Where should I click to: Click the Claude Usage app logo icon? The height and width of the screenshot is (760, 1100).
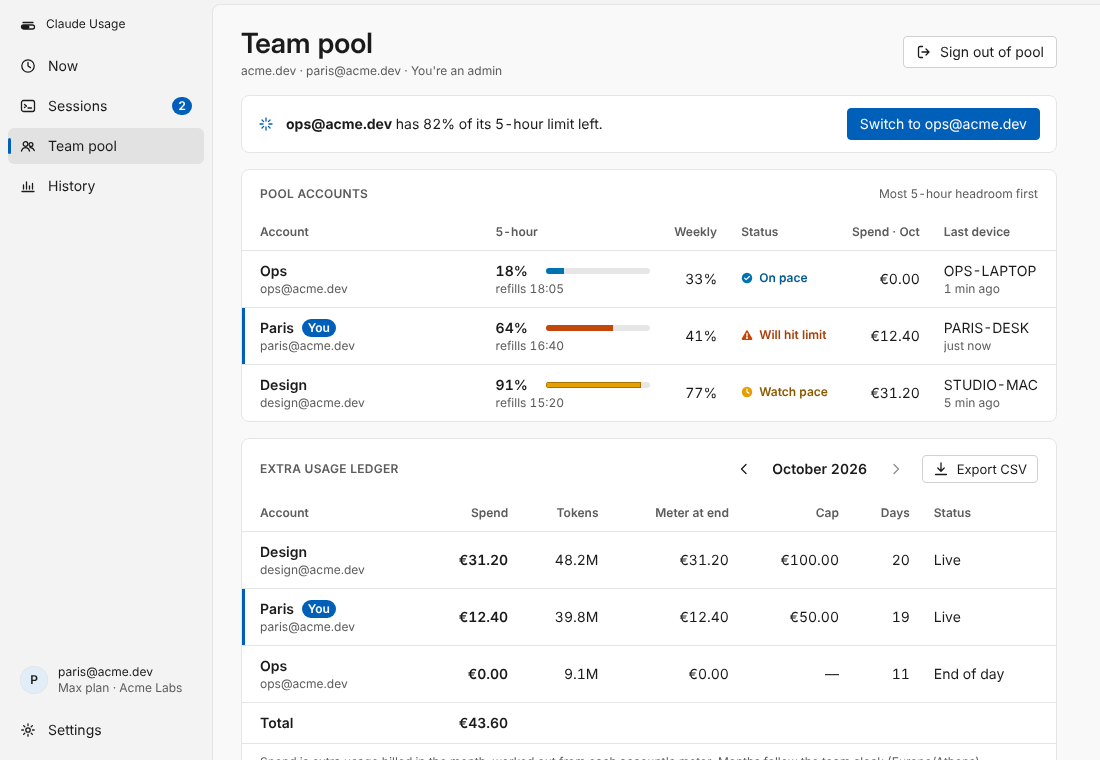click(x=28, y=25)
